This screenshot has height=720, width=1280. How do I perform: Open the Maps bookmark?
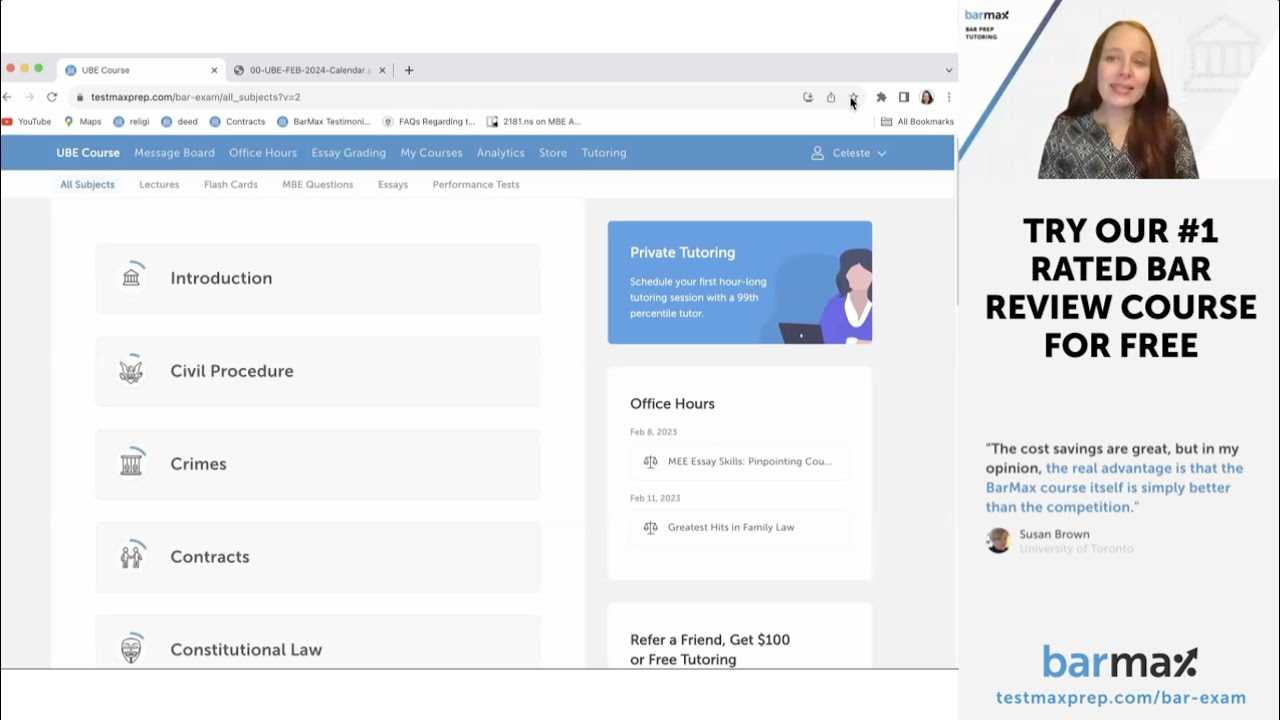(x=83, y=121)
